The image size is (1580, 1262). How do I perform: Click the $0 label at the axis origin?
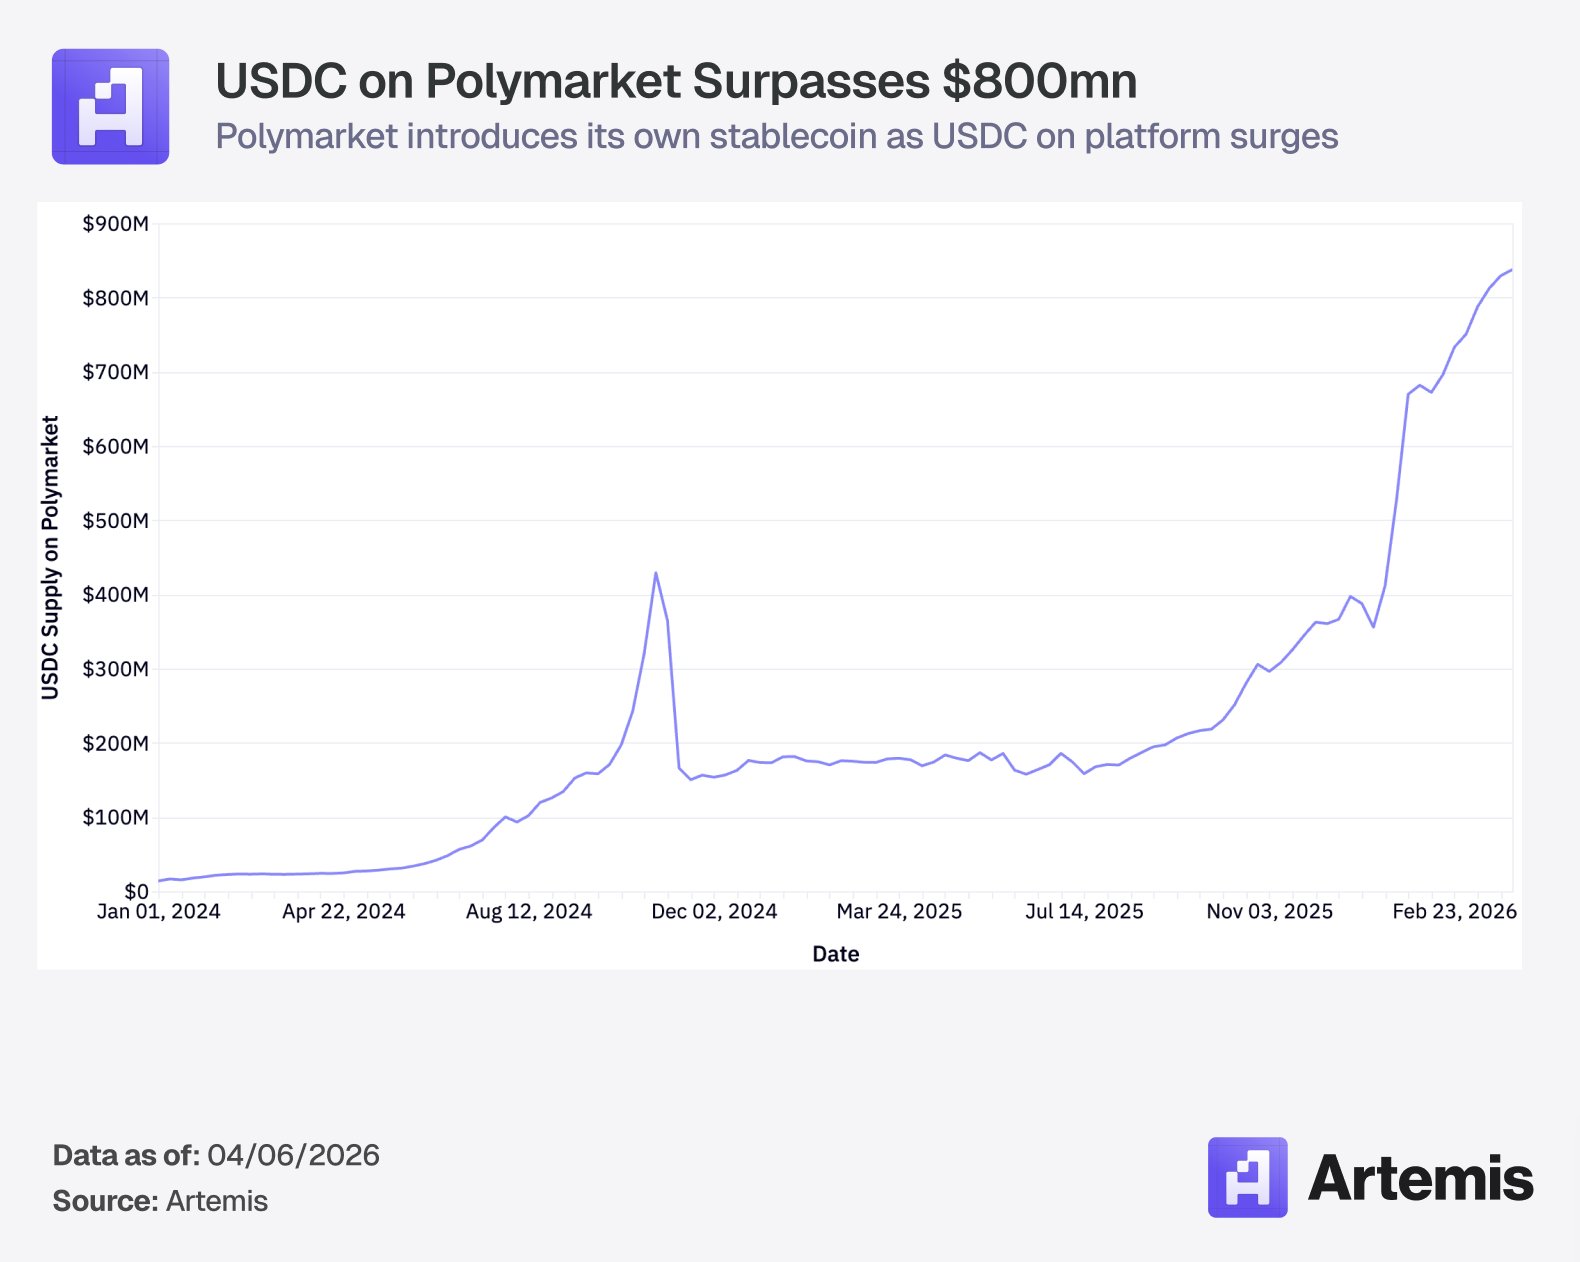pyautogui.click(x=136, y=891)
